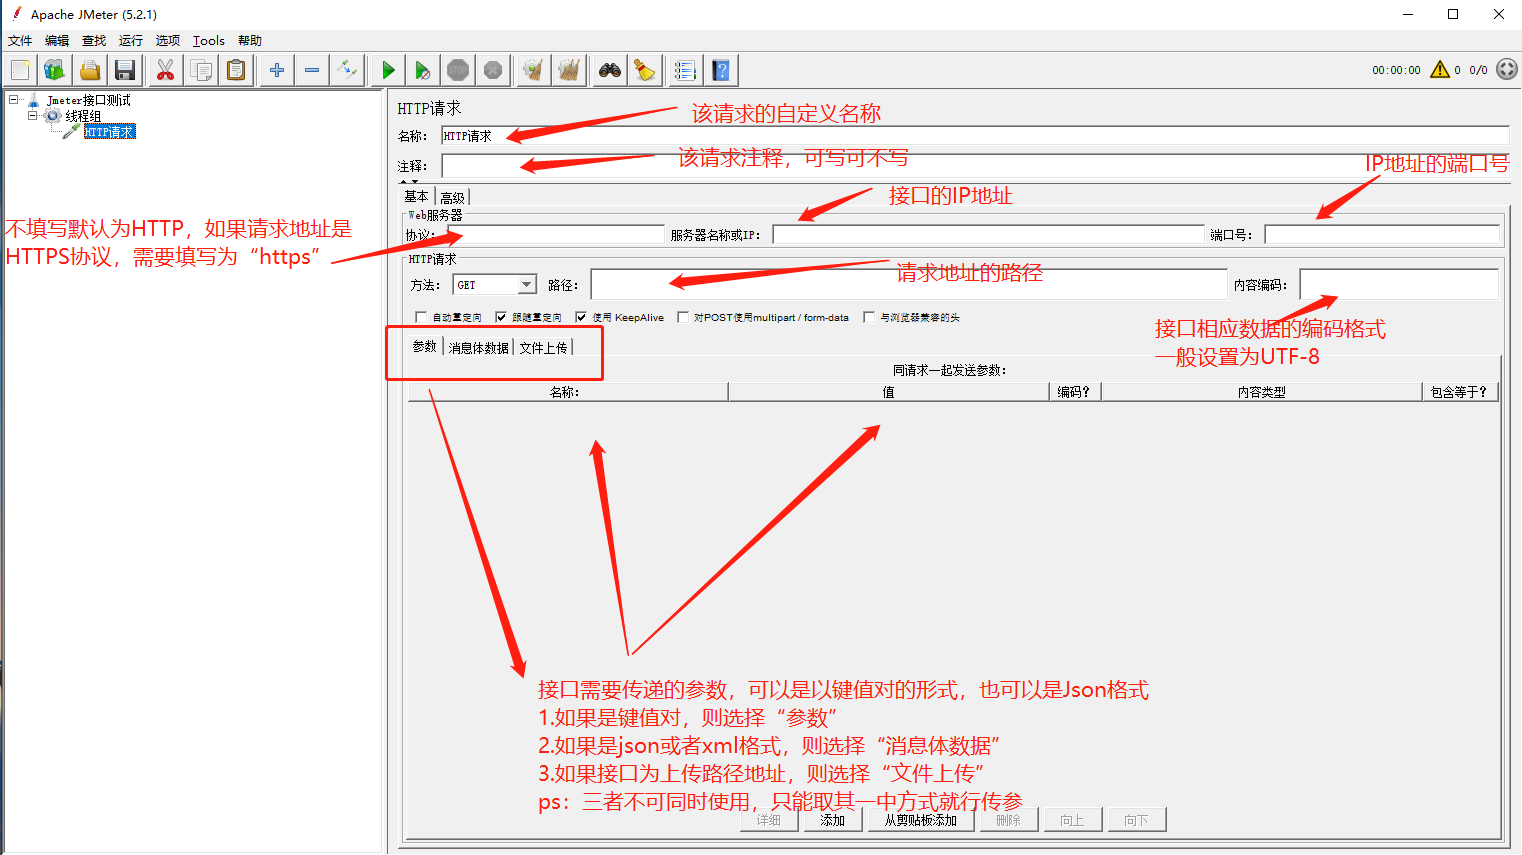Screen dimensions: 1522x855
Task: Enable 对POST使用multipart / form-data checkbox
Action: 683,317
